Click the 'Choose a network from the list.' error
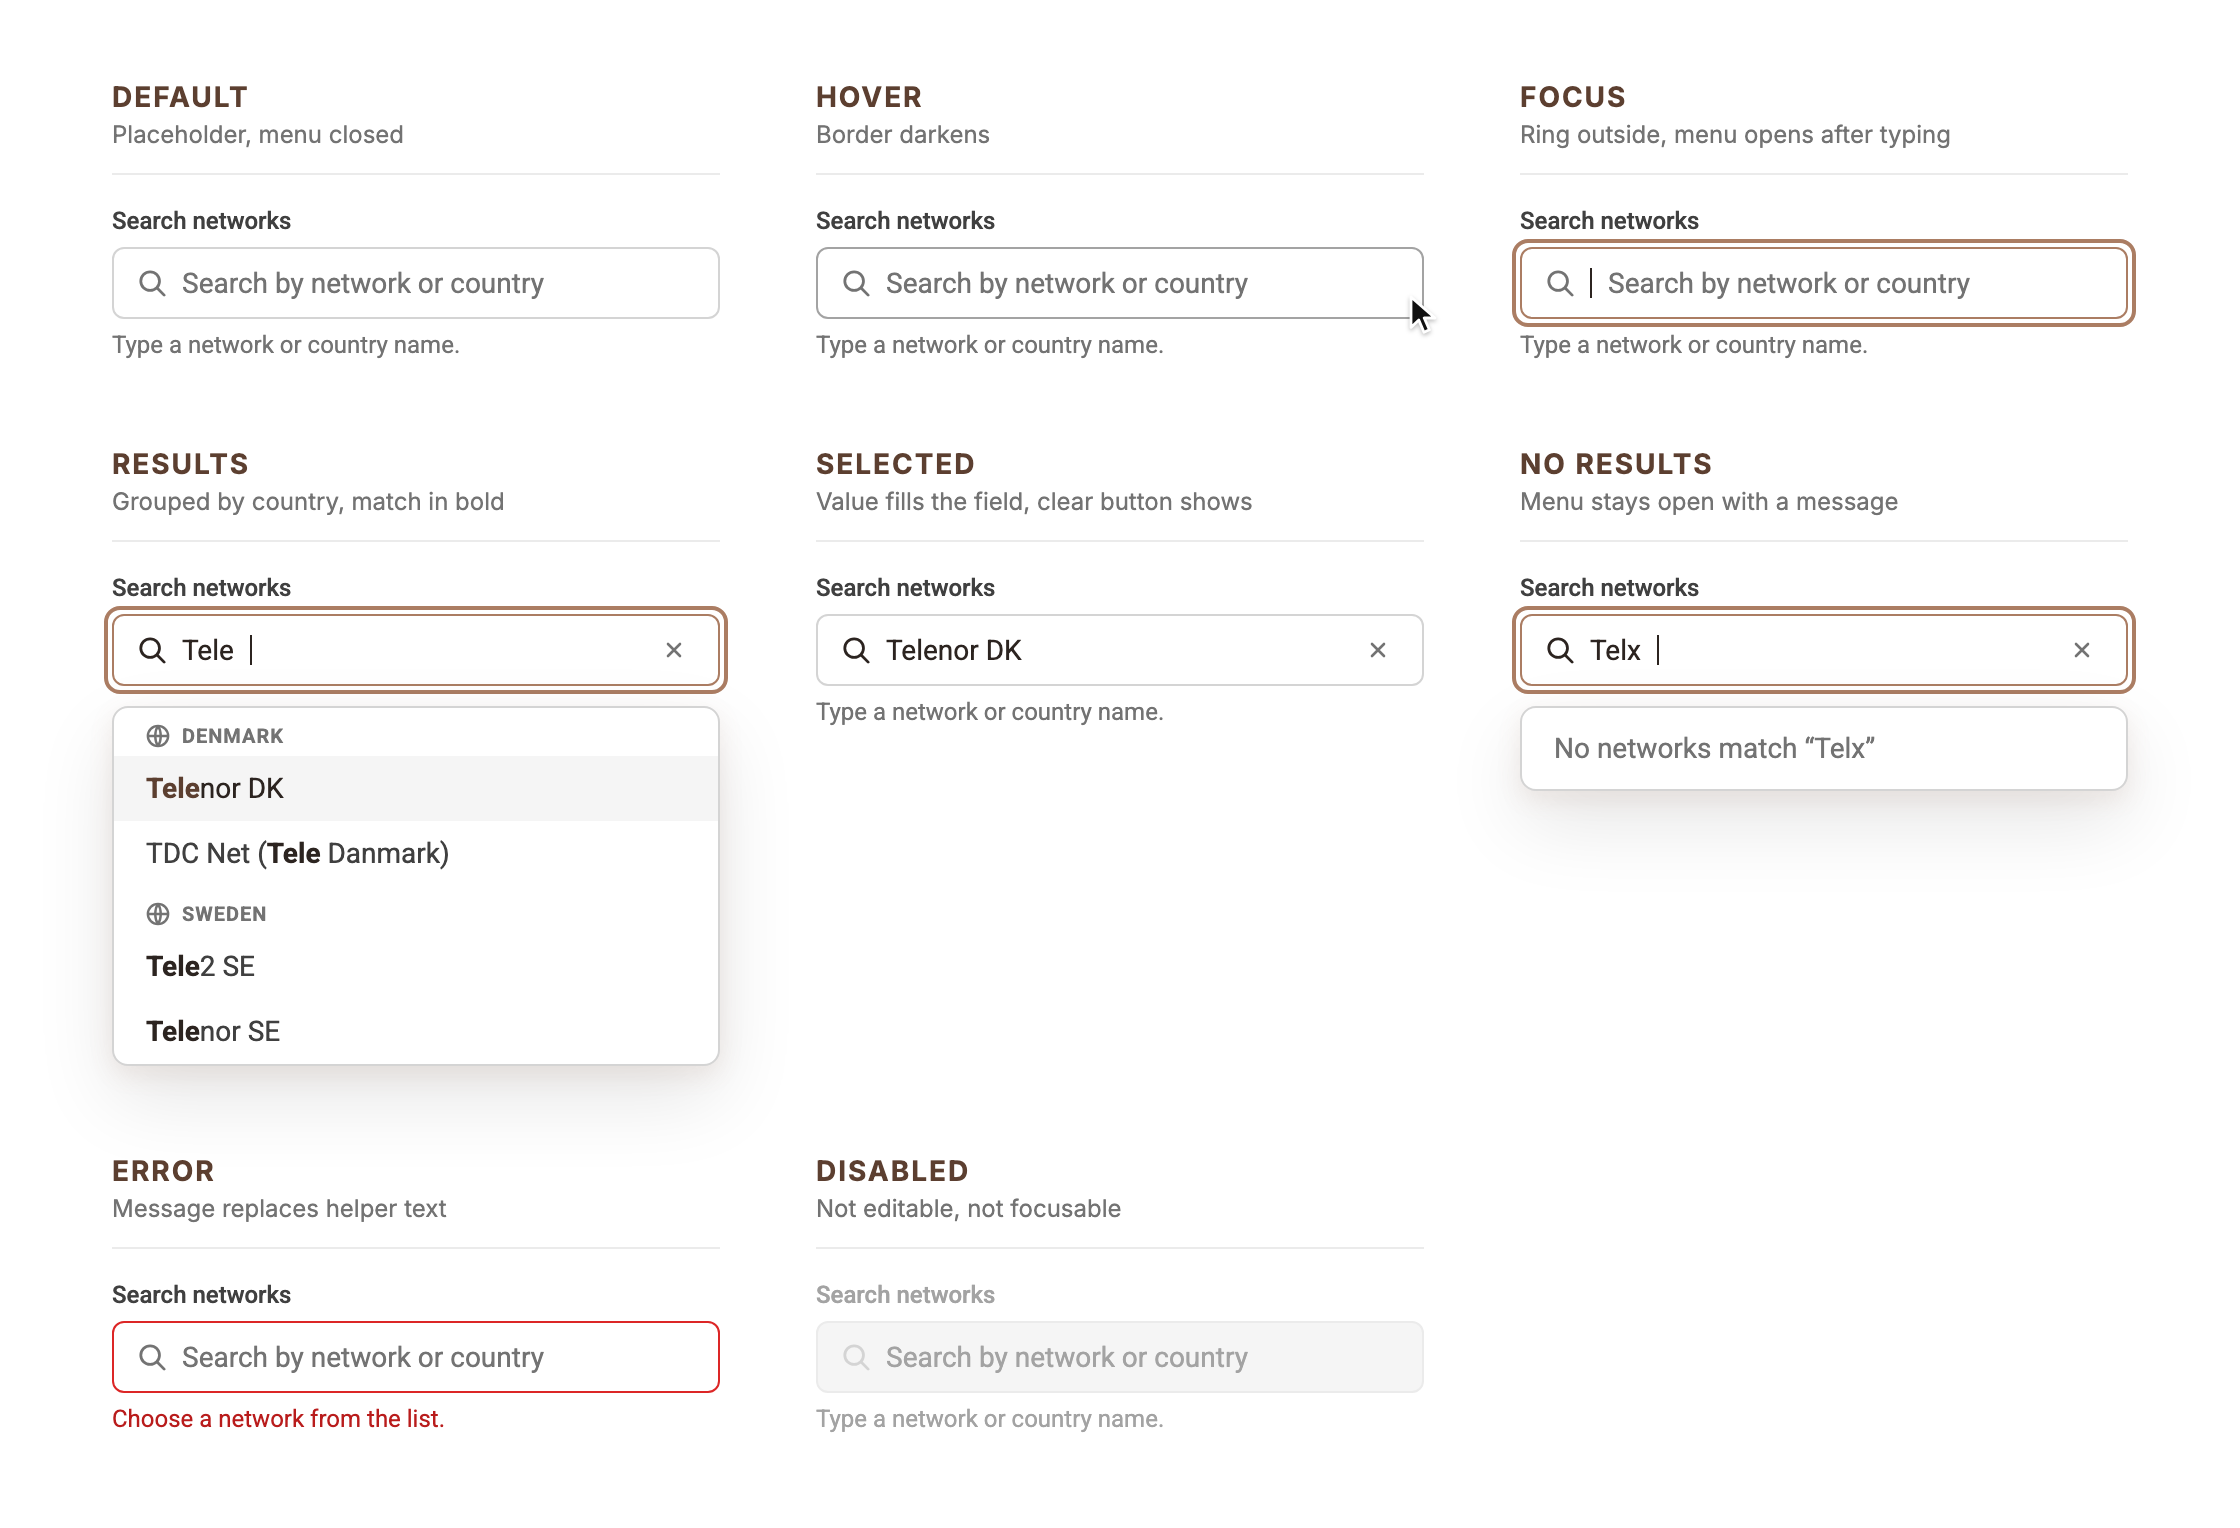Screen dimensions: 2240x1528 tap(278, 1419)
